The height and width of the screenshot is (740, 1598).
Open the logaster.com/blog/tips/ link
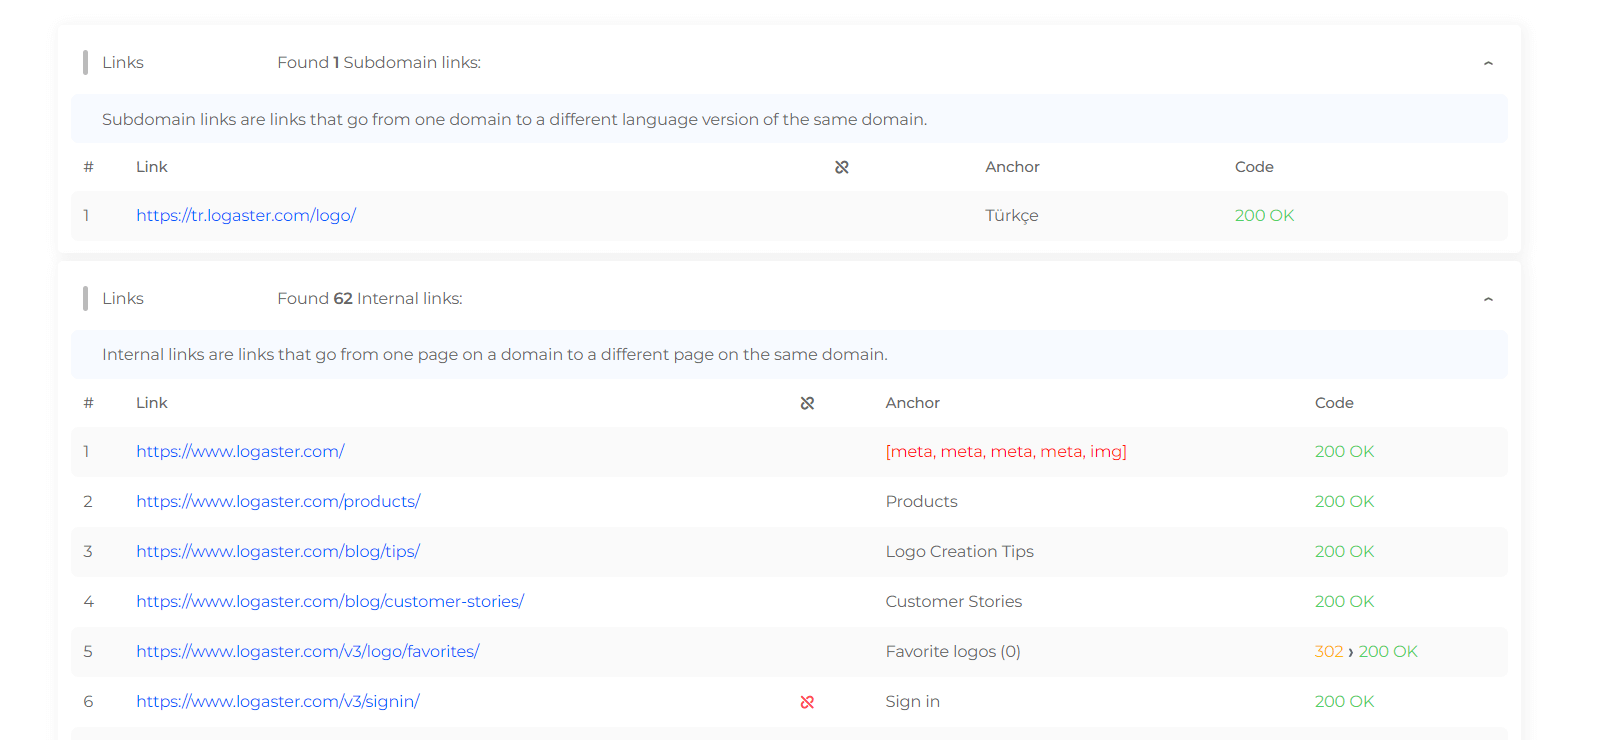pos(278,551)
